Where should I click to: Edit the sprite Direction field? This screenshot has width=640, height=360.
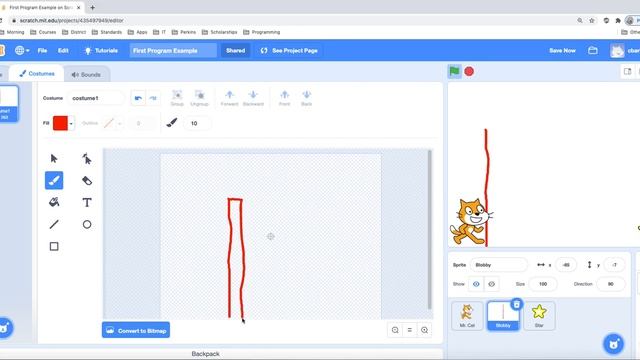tap(611, 284)
